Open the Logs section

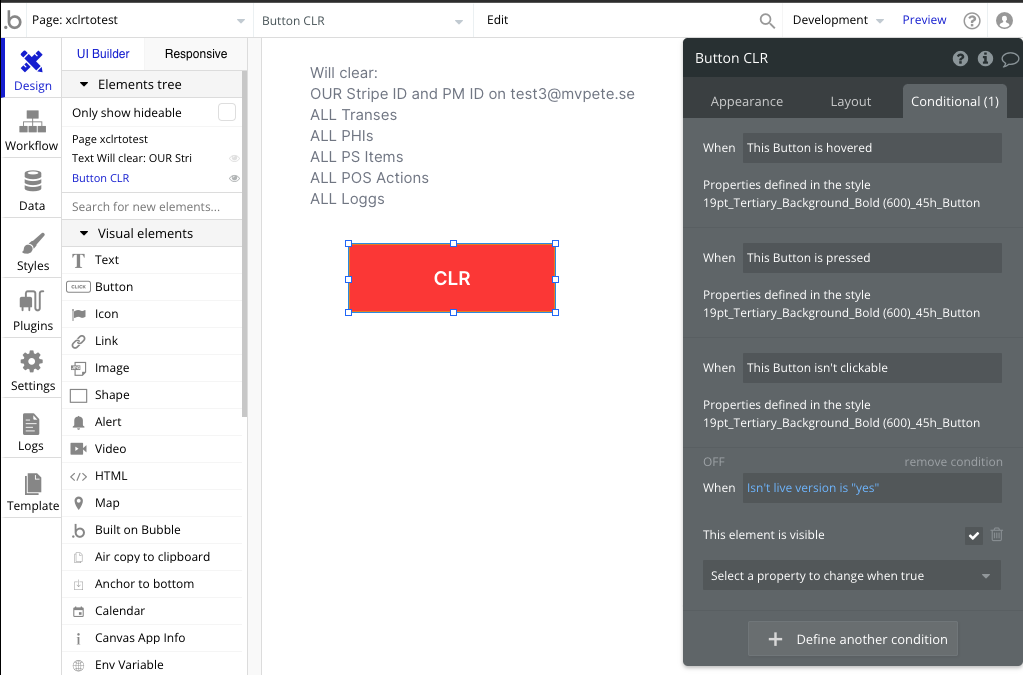[32, 430]
